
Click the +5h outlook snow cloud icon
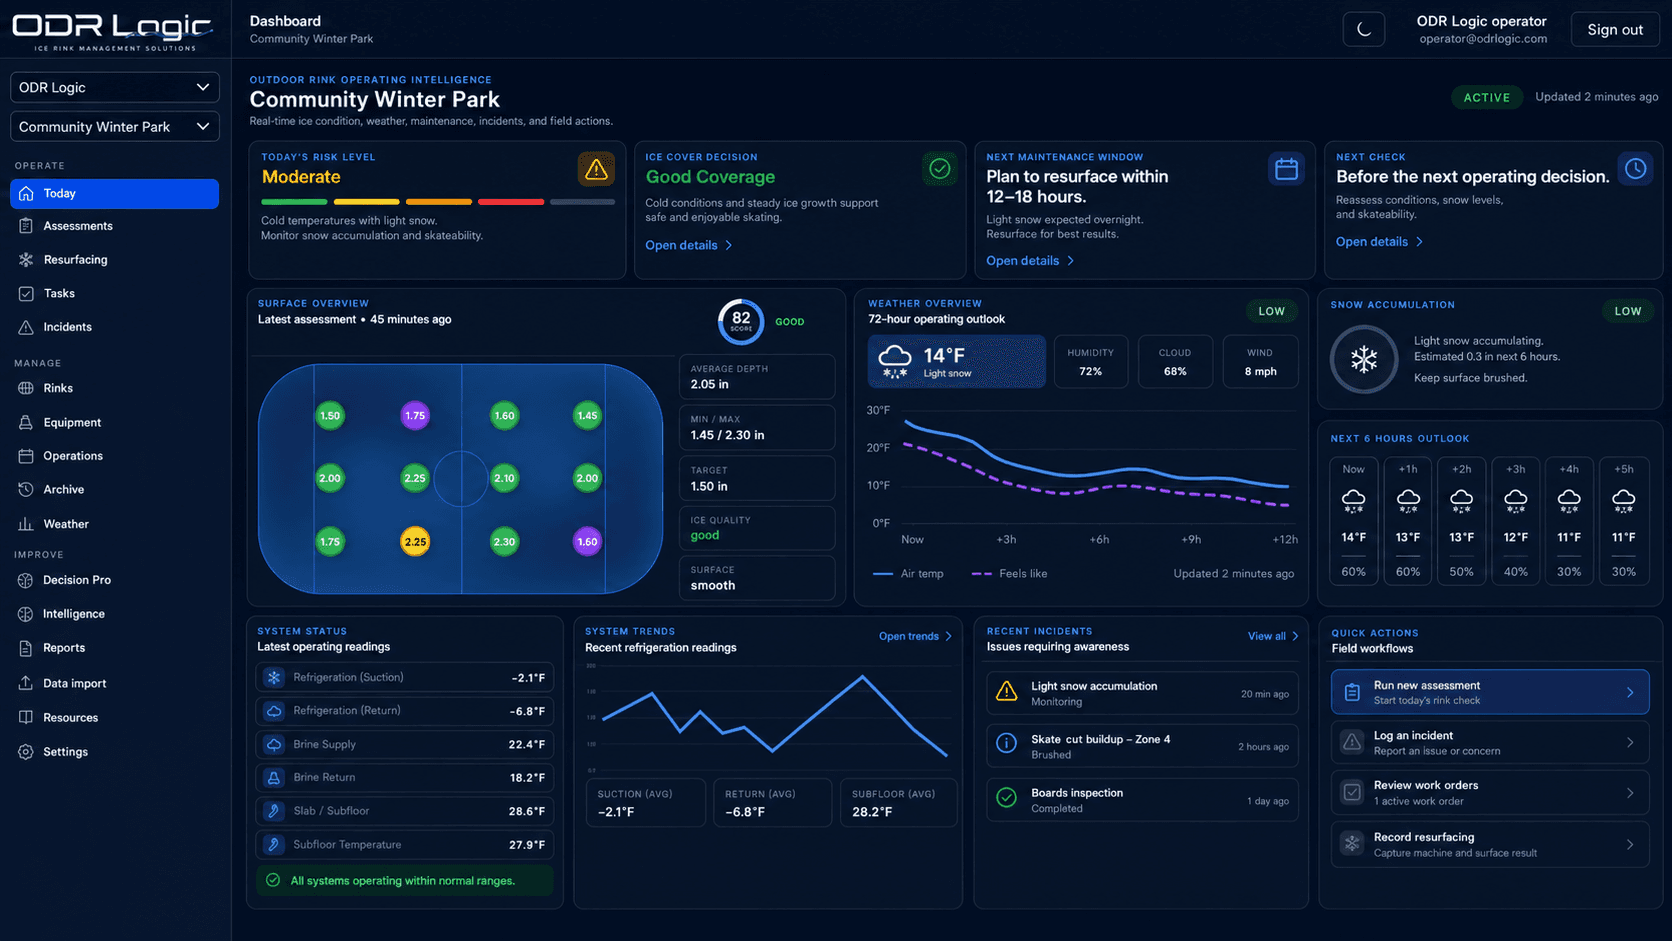1623,500
